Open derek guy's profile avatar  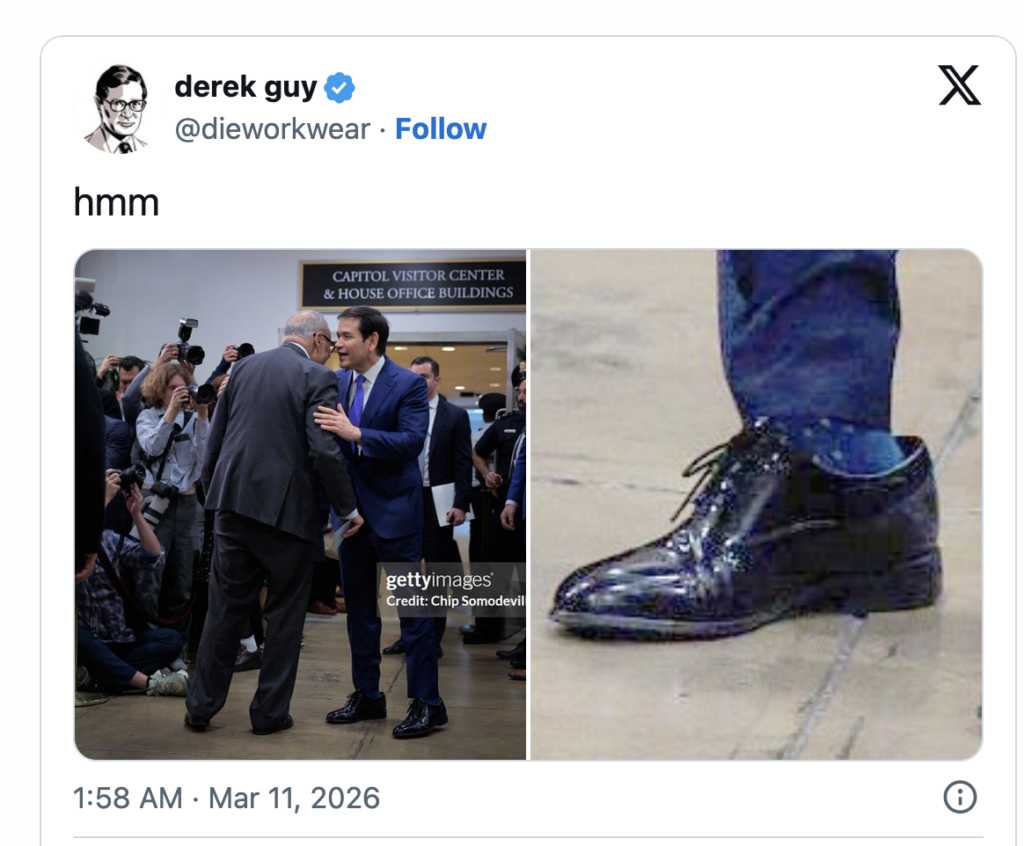pyautogui.click(x=118, y=108)
